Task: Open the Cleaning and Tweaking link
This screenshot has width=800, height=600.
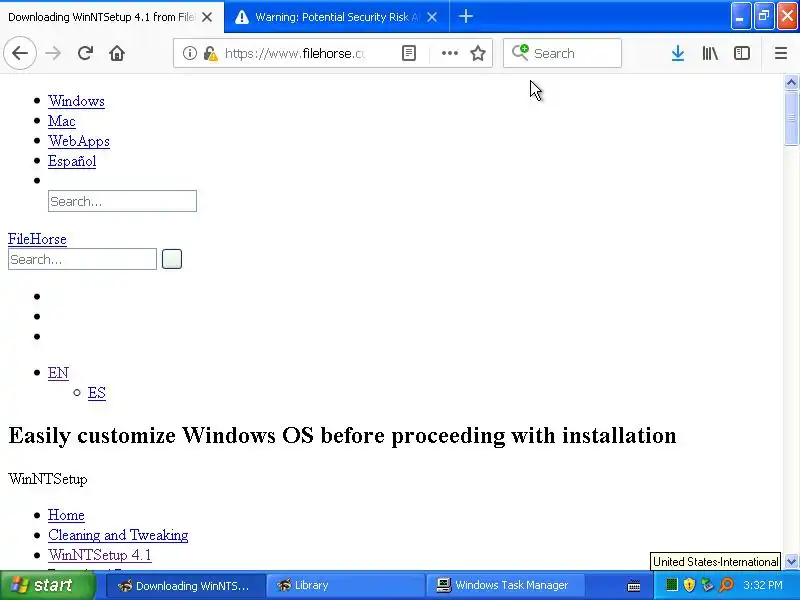Action: click(x=118, y=535)
